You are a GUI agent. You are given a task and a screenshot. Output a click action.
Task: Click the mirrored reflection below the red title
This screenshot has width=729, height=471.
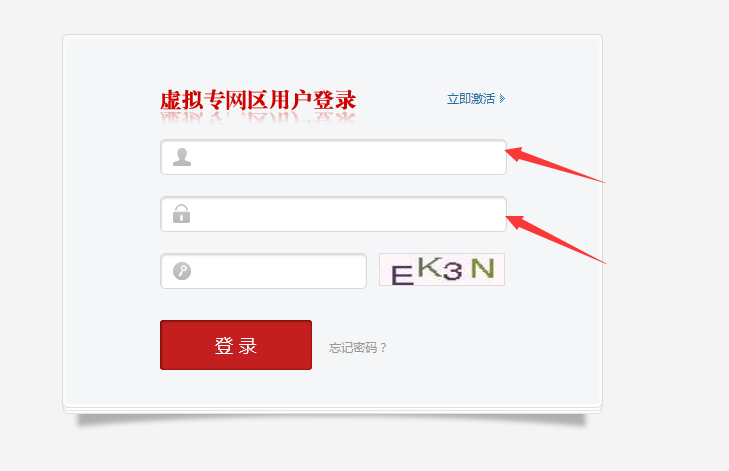(258, 119)
